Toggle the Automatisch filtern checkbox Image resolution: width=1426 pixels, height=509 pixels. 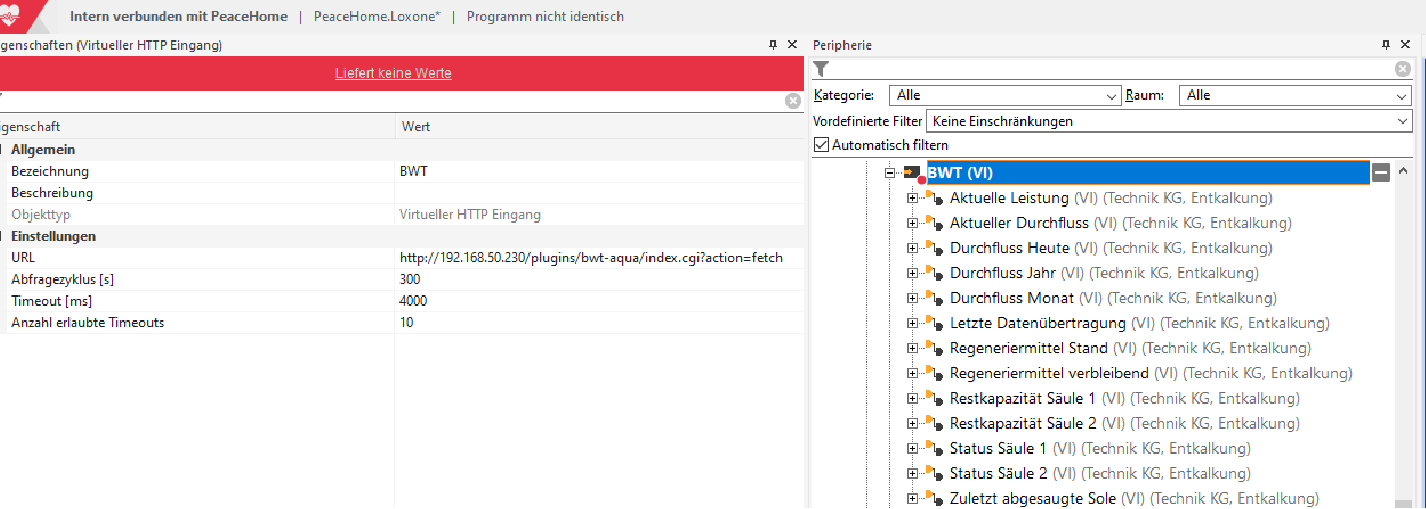click(x=822, y=145)
